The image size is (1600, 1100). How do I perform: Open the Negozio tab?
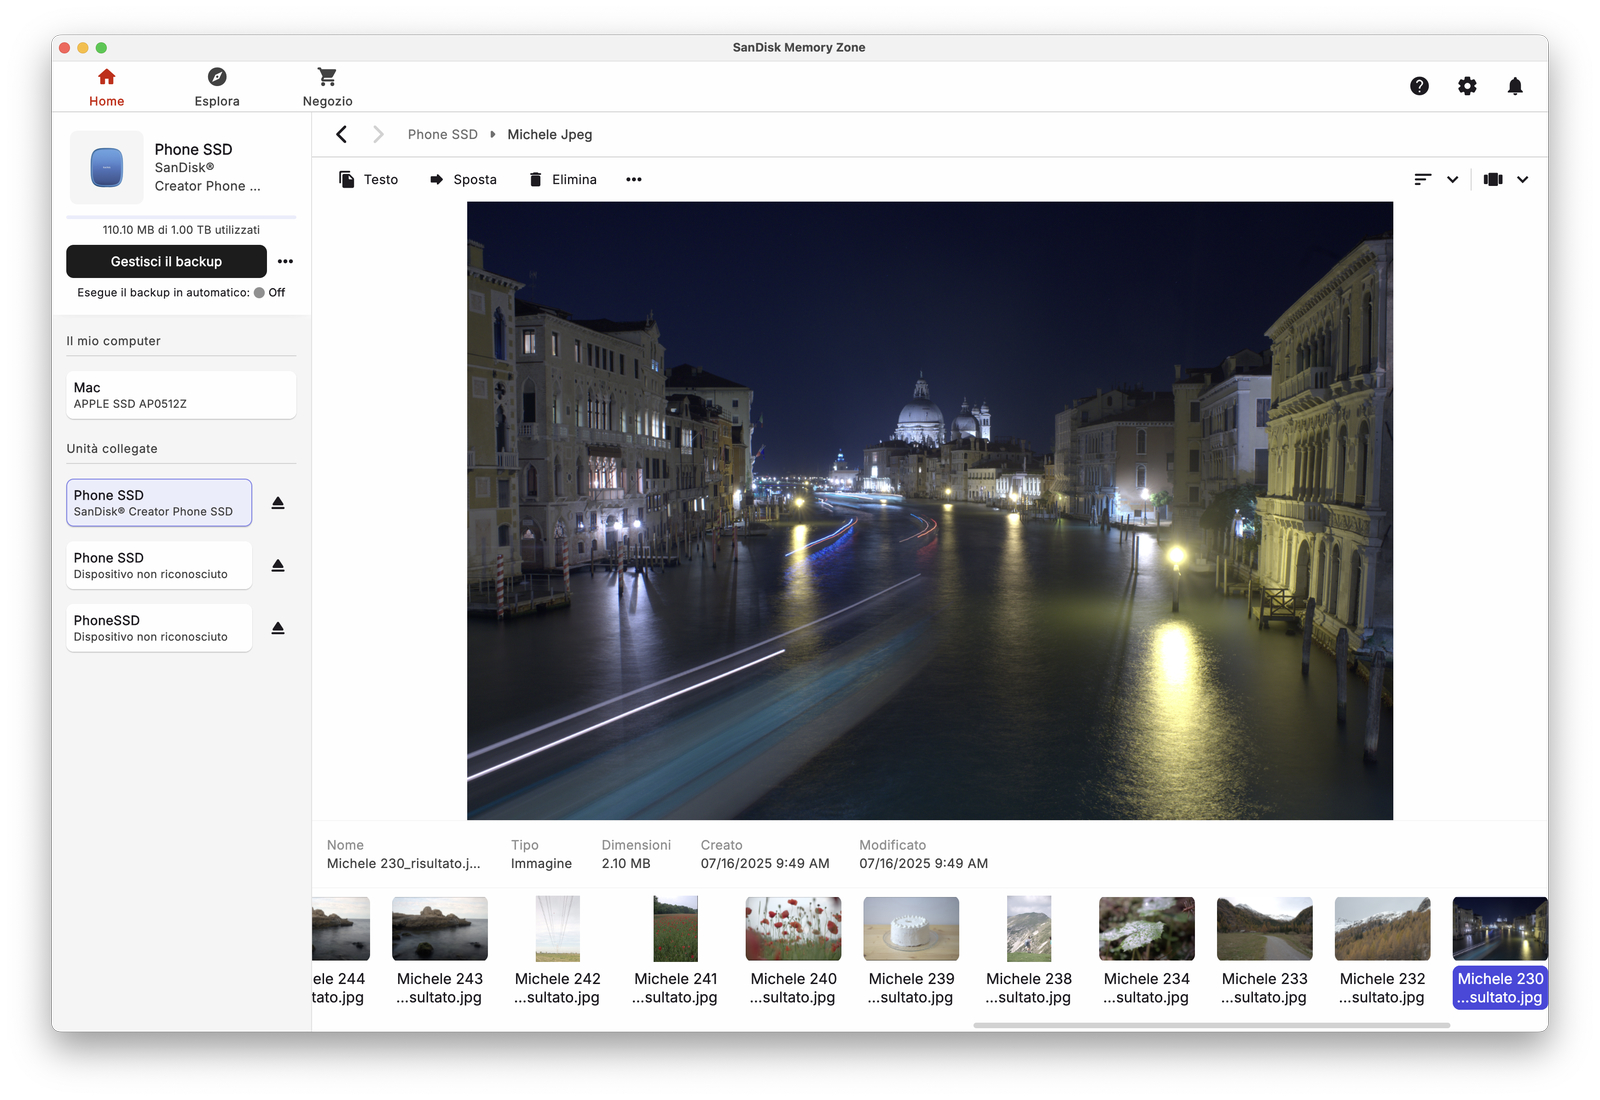click(327, 87)
